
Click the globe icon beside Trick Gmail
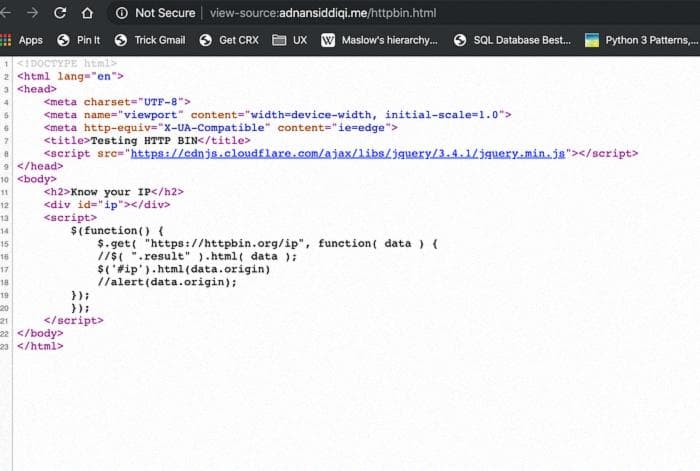(x=121, y=40)
